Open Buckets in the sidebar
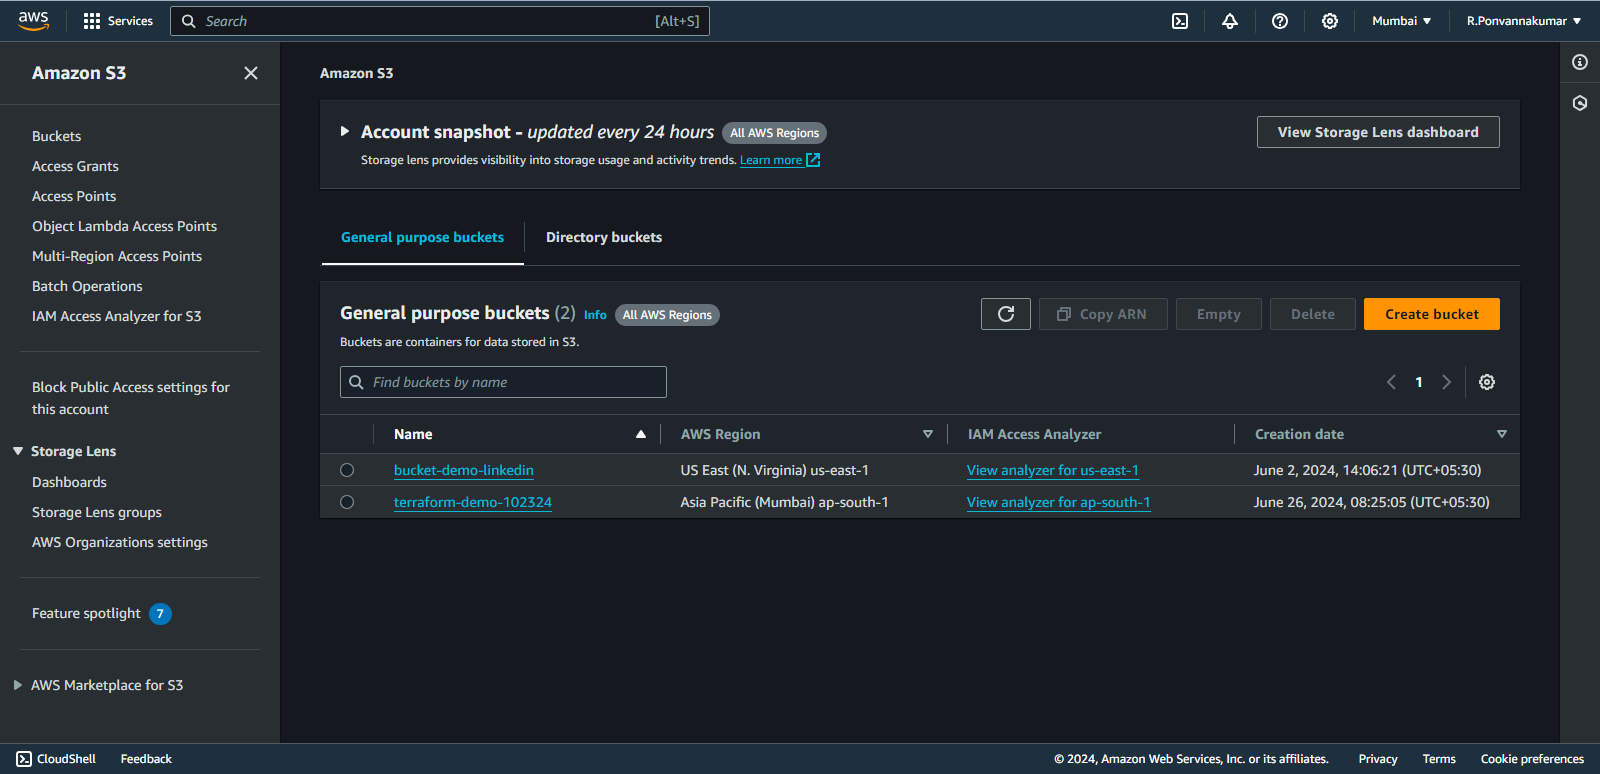The width and height of the screenshot is (1600, 774). tap(57, 136)
